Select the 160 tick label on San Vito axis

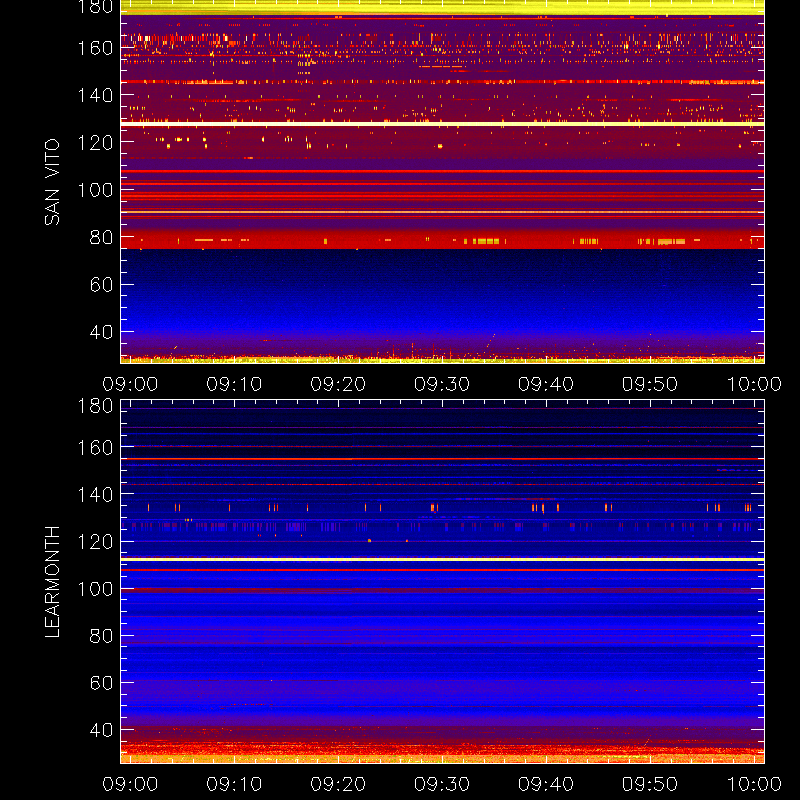tap(95, 48)
